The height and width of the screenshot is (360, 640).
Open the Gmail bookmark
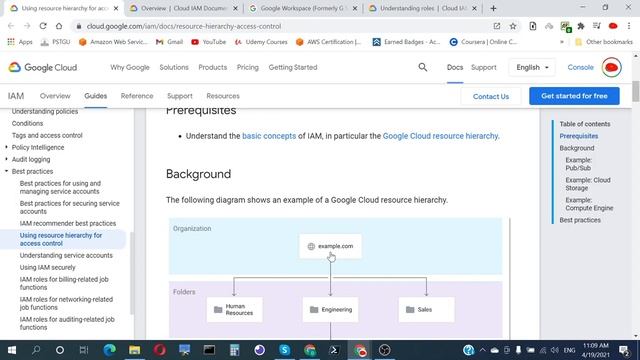coord(169,42)
